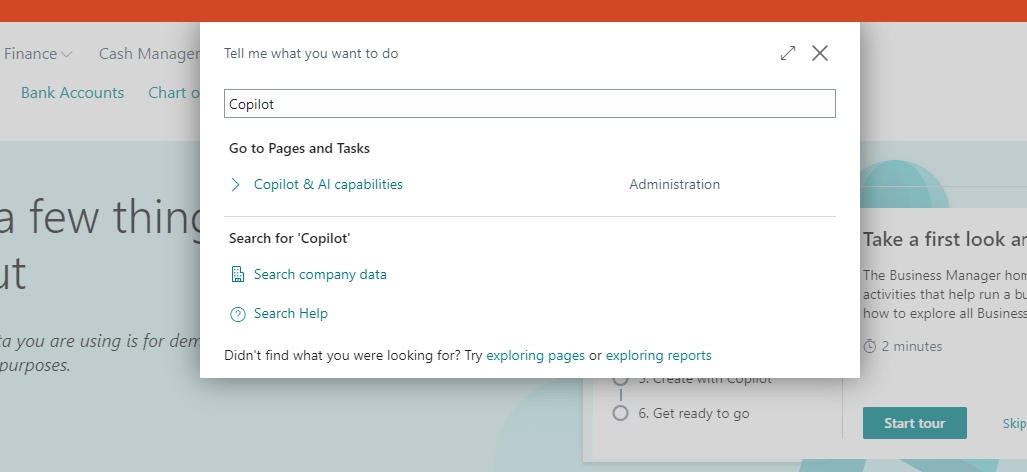Select step 6 Get ready to go circle
This screenshot has height=472, width=1027.
pyautogui.click(x=621, y=413)
